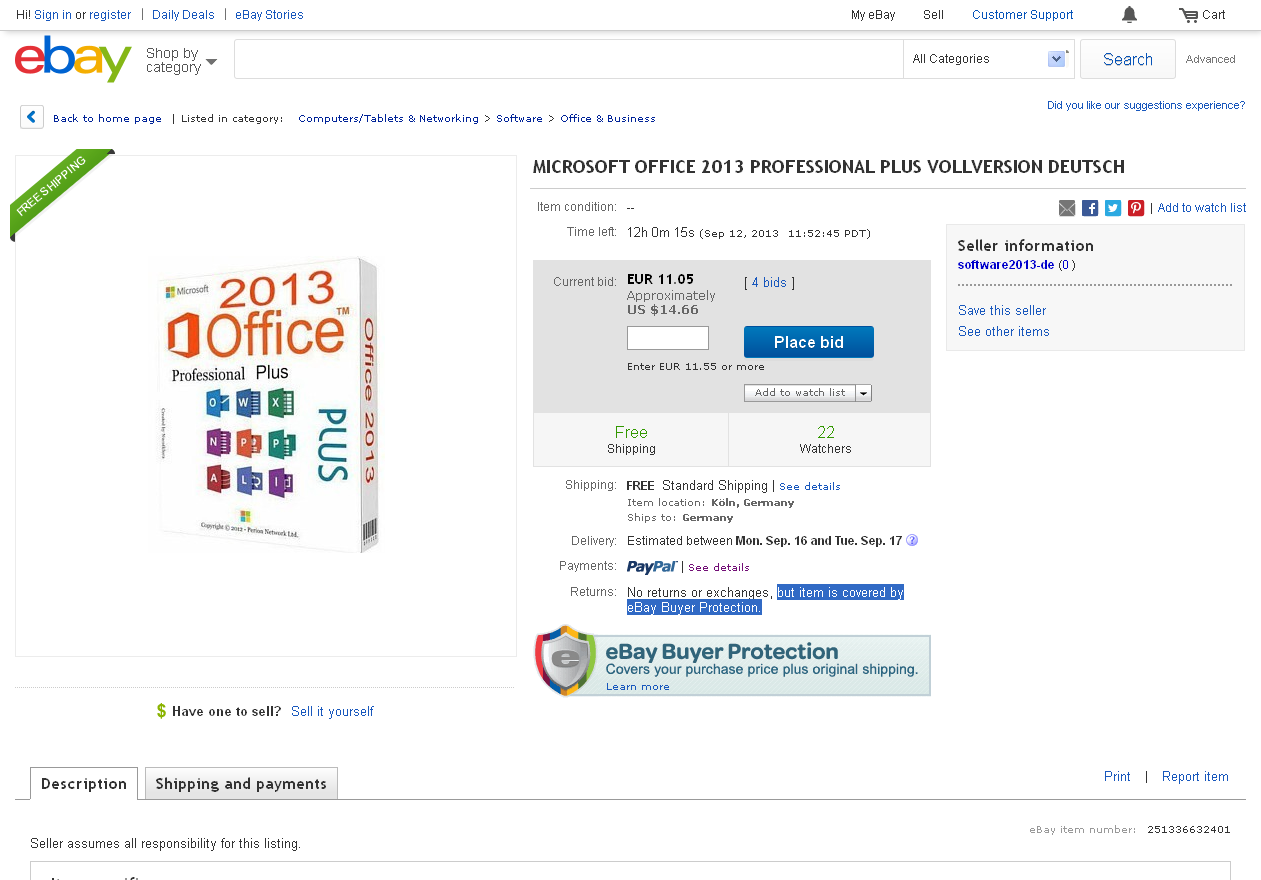Click the Search button
Image resolution: width=1261 pixels, height=880 pixels.
pos(1127,59)
